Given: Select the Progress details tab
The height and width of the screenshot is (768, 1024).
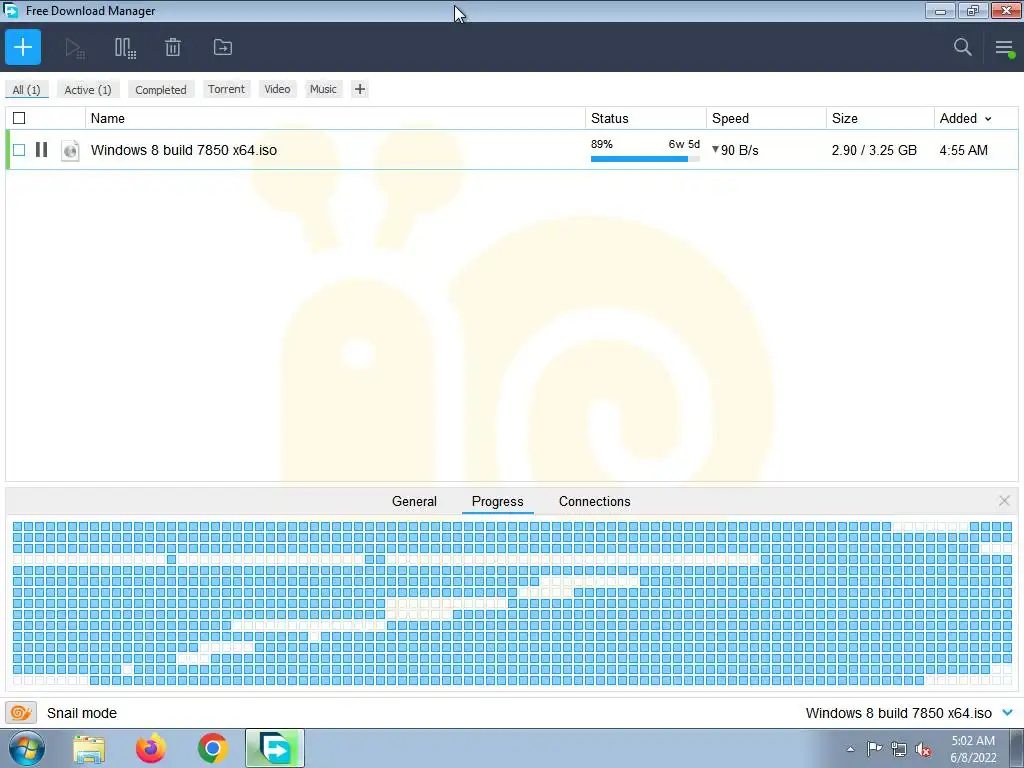Looking at the screenshot, I should coord(498,501).
